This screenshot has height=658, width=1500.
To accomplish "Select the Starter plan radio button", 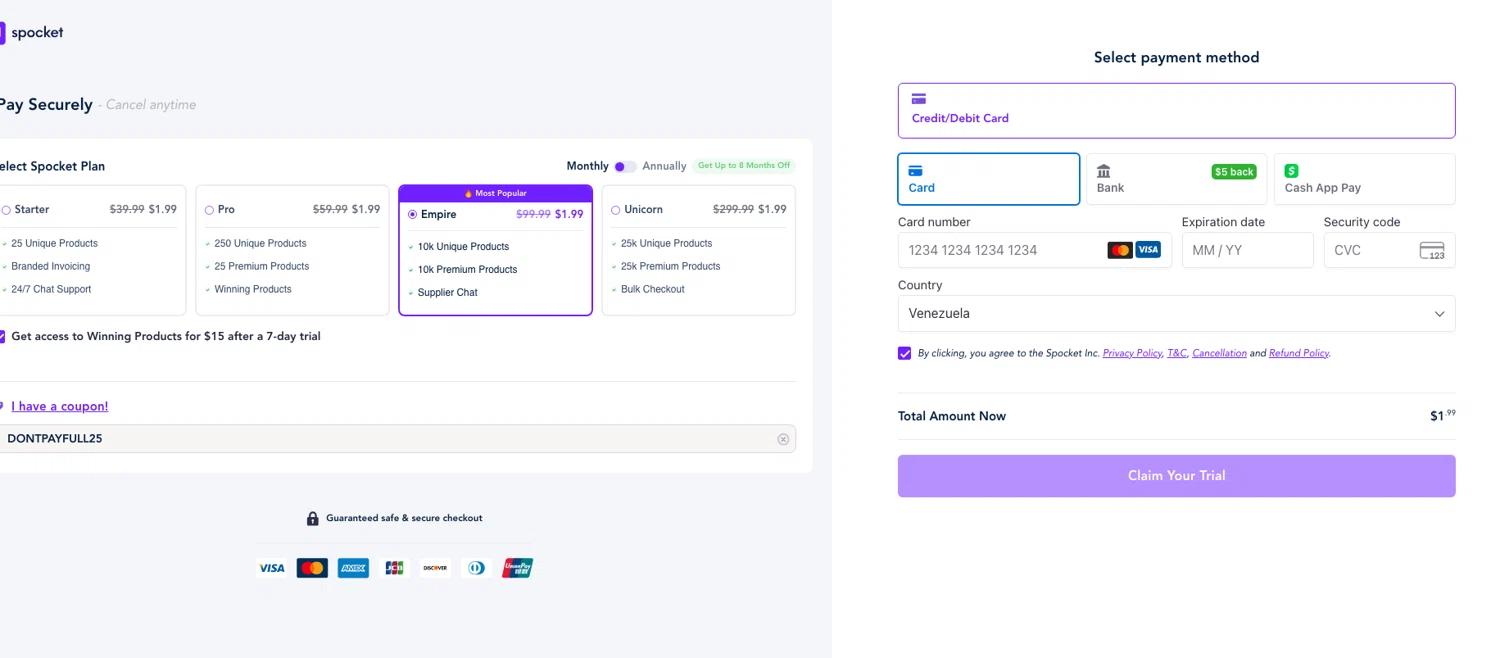I will 6,210.
